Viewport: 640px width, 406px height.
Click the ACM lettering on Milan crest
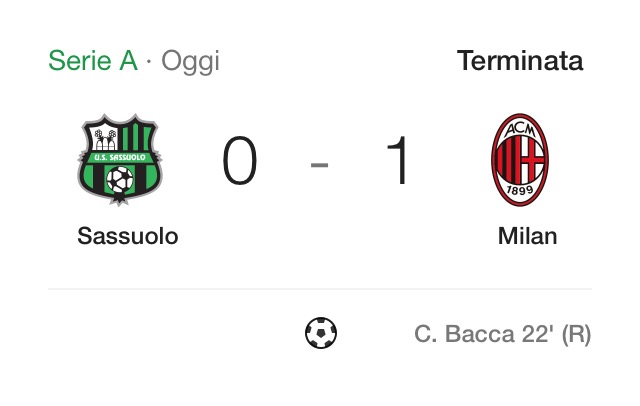click(x=520, y=129)
